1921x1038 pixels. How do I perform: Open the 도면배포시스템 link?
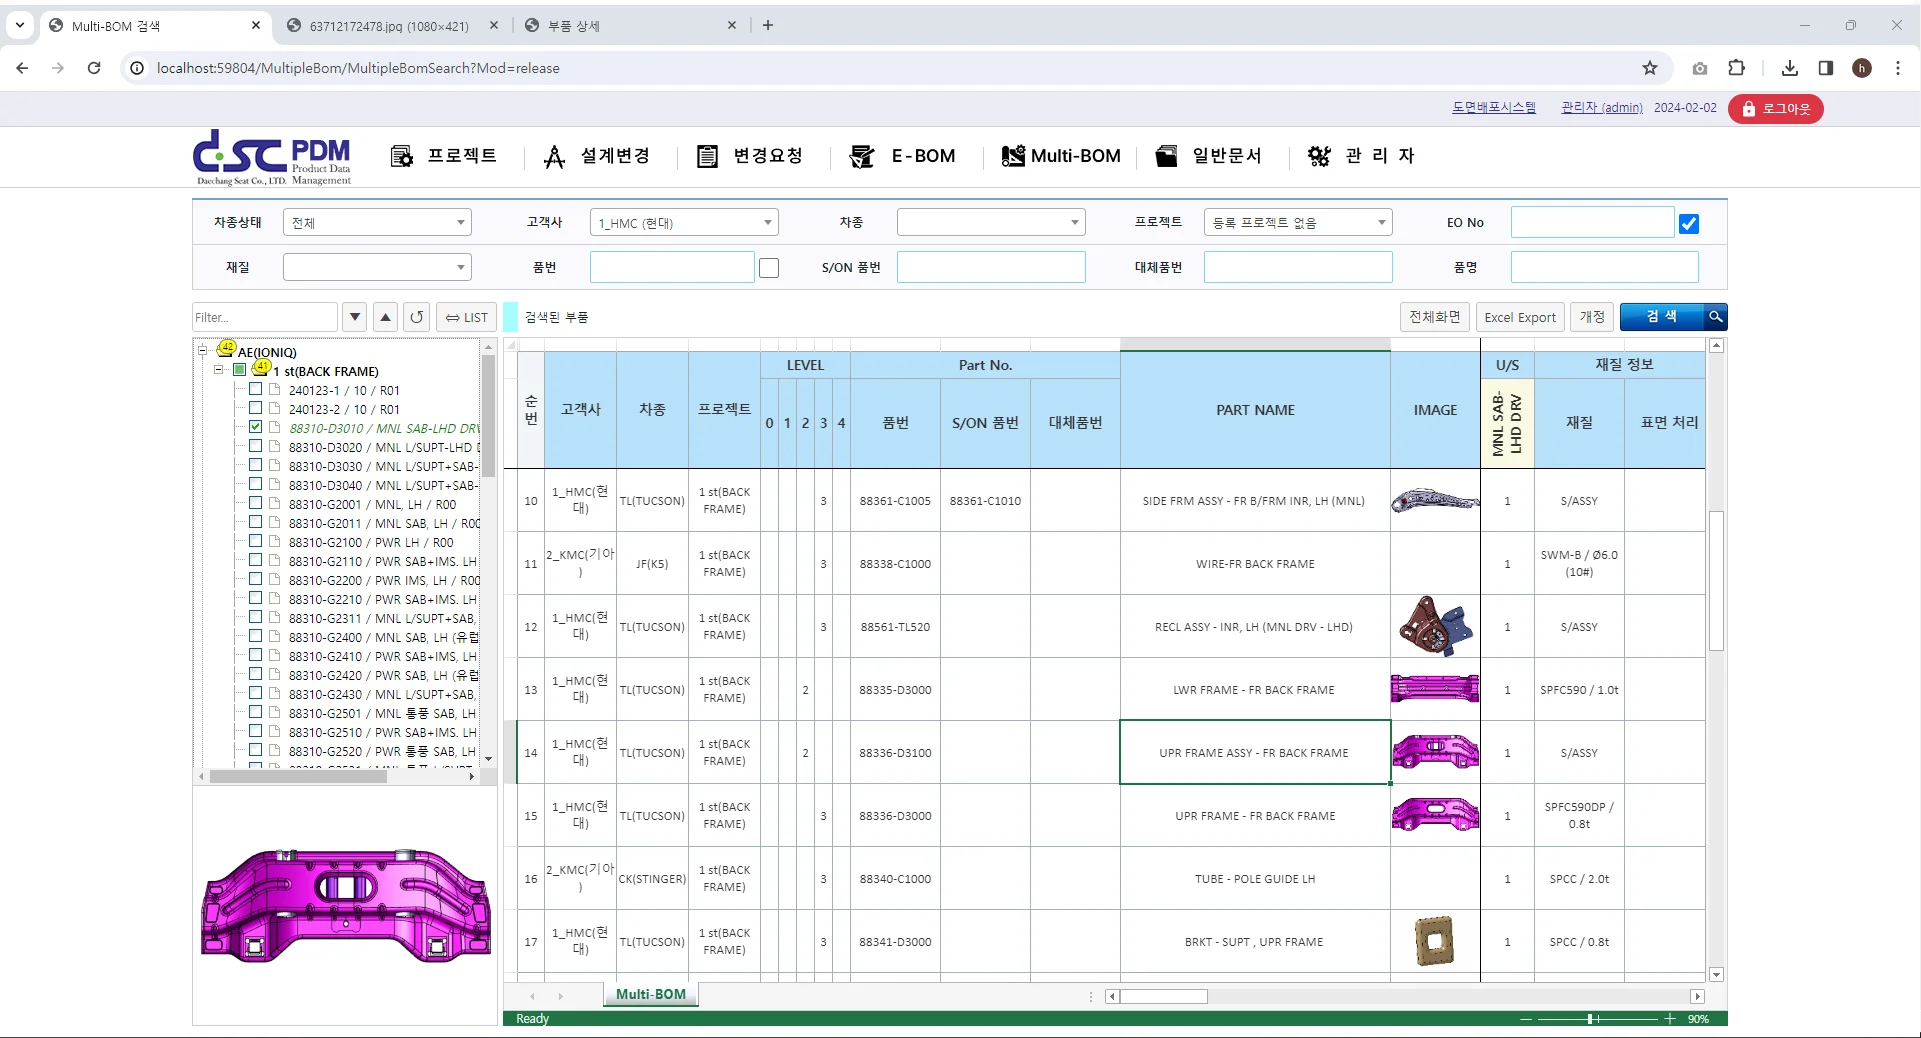1494,108
